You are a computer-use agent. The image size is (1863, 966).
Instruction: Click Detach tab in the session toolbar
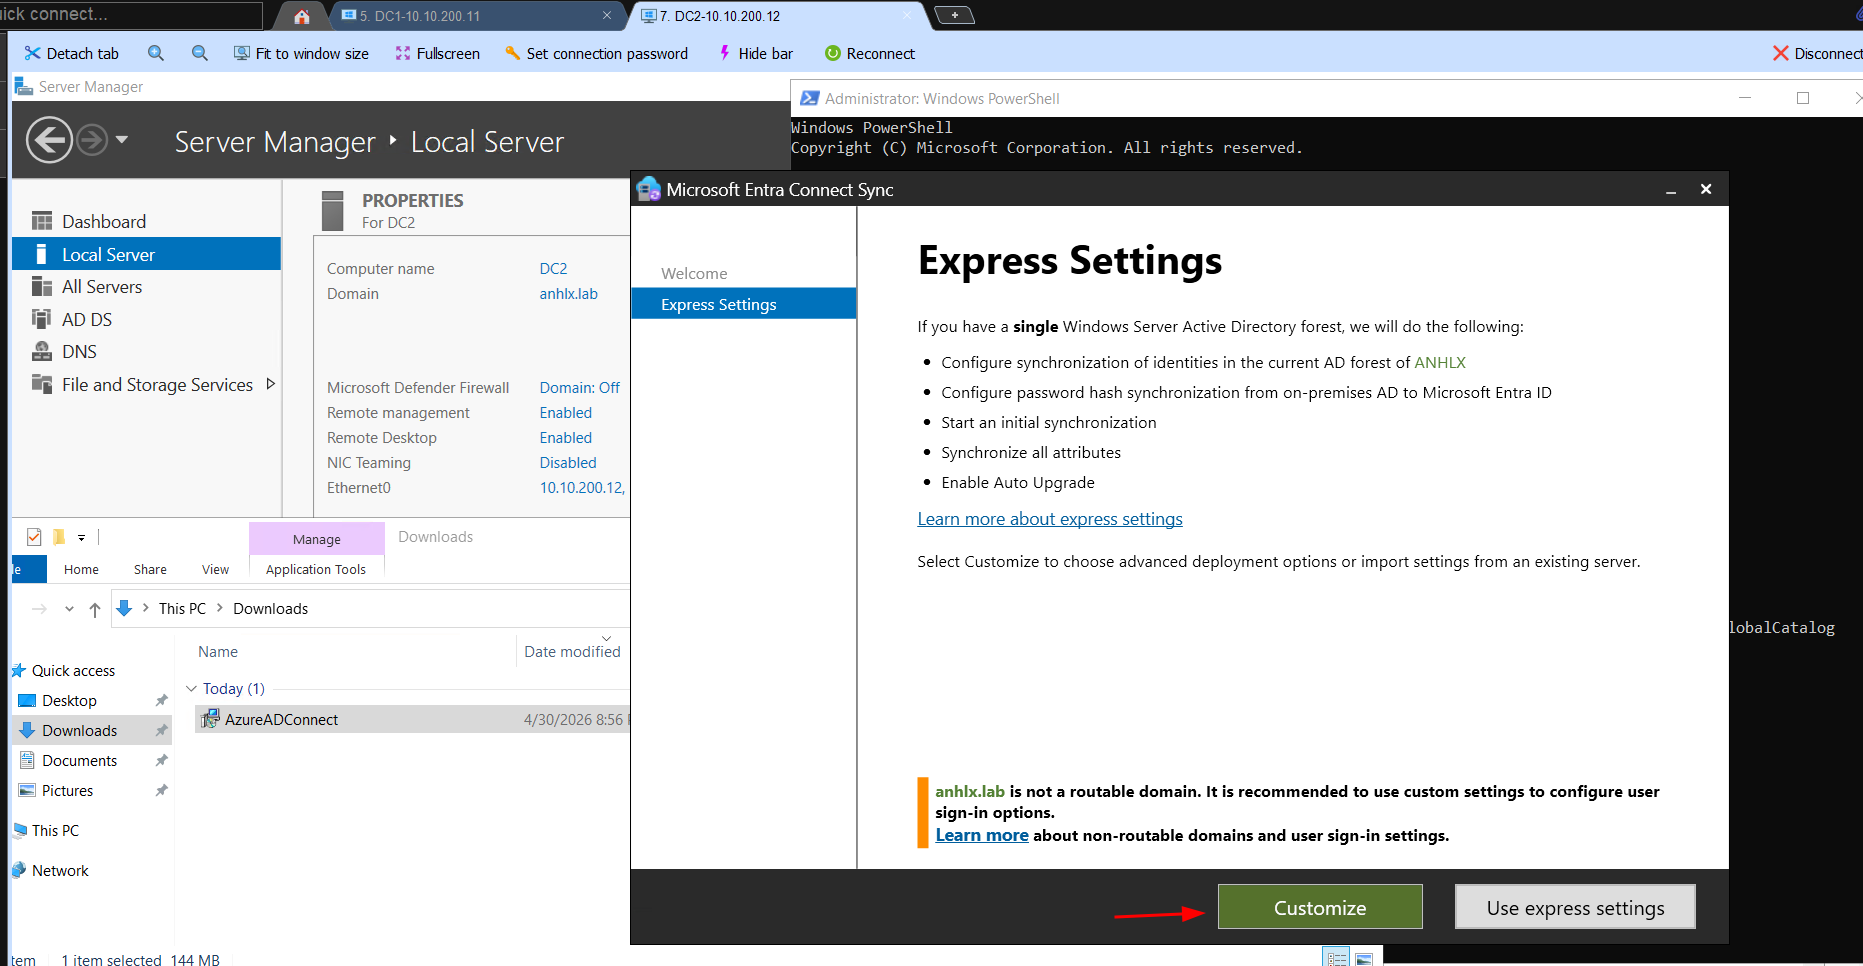[72, 54]
